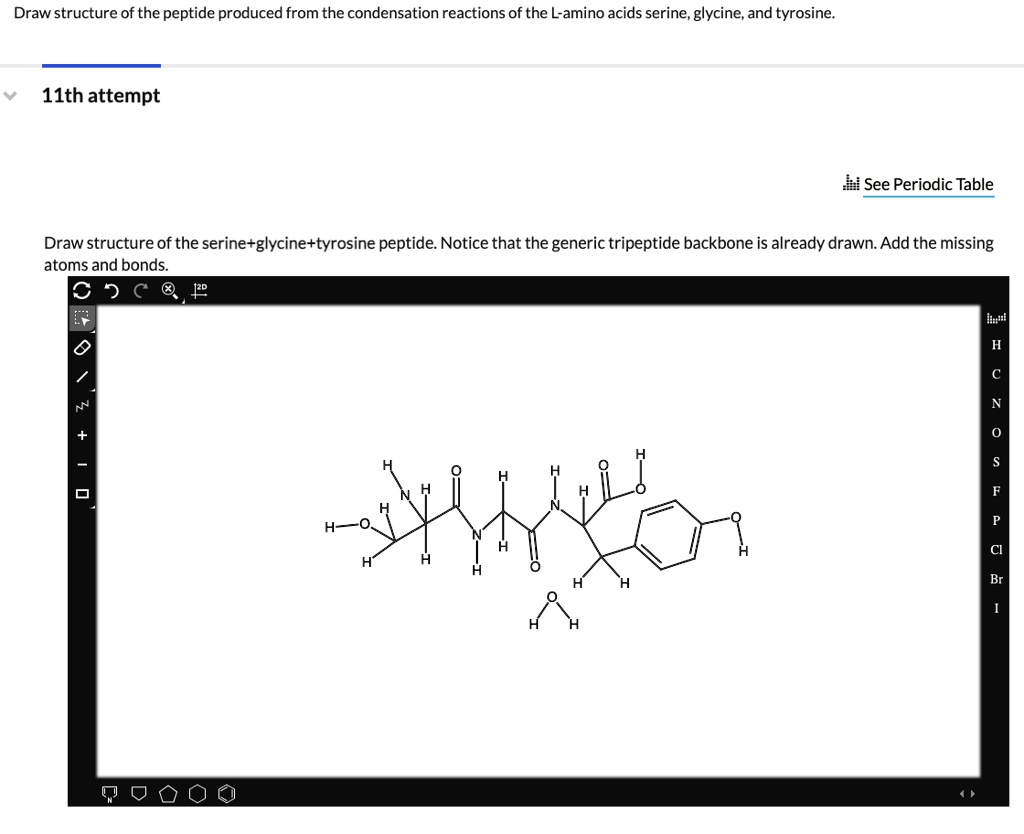This screenshot has width=1024, height=834.
Task: Expand the scroll arrows at canvas bottom right
Action: coord(968,791)
